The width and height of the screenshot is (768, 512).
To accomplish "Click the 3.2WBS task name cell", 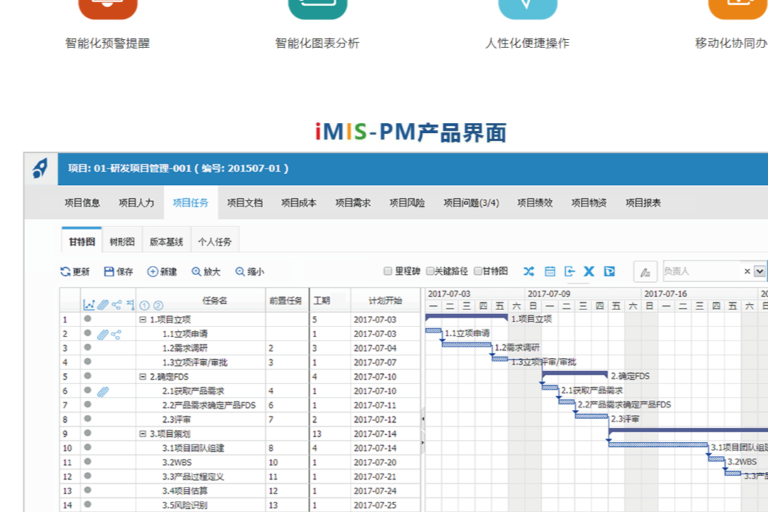I will click(201, 462).
